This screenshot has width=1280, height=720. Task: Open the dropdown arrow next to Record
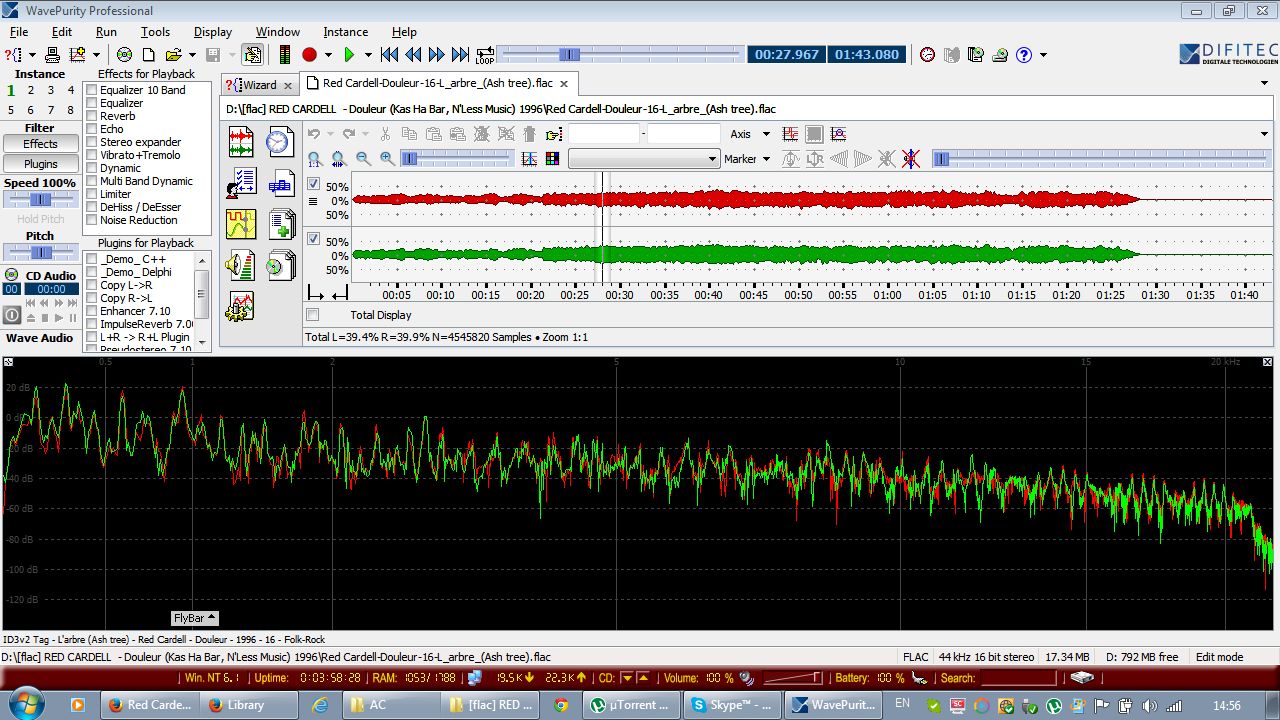coord(328,55)
